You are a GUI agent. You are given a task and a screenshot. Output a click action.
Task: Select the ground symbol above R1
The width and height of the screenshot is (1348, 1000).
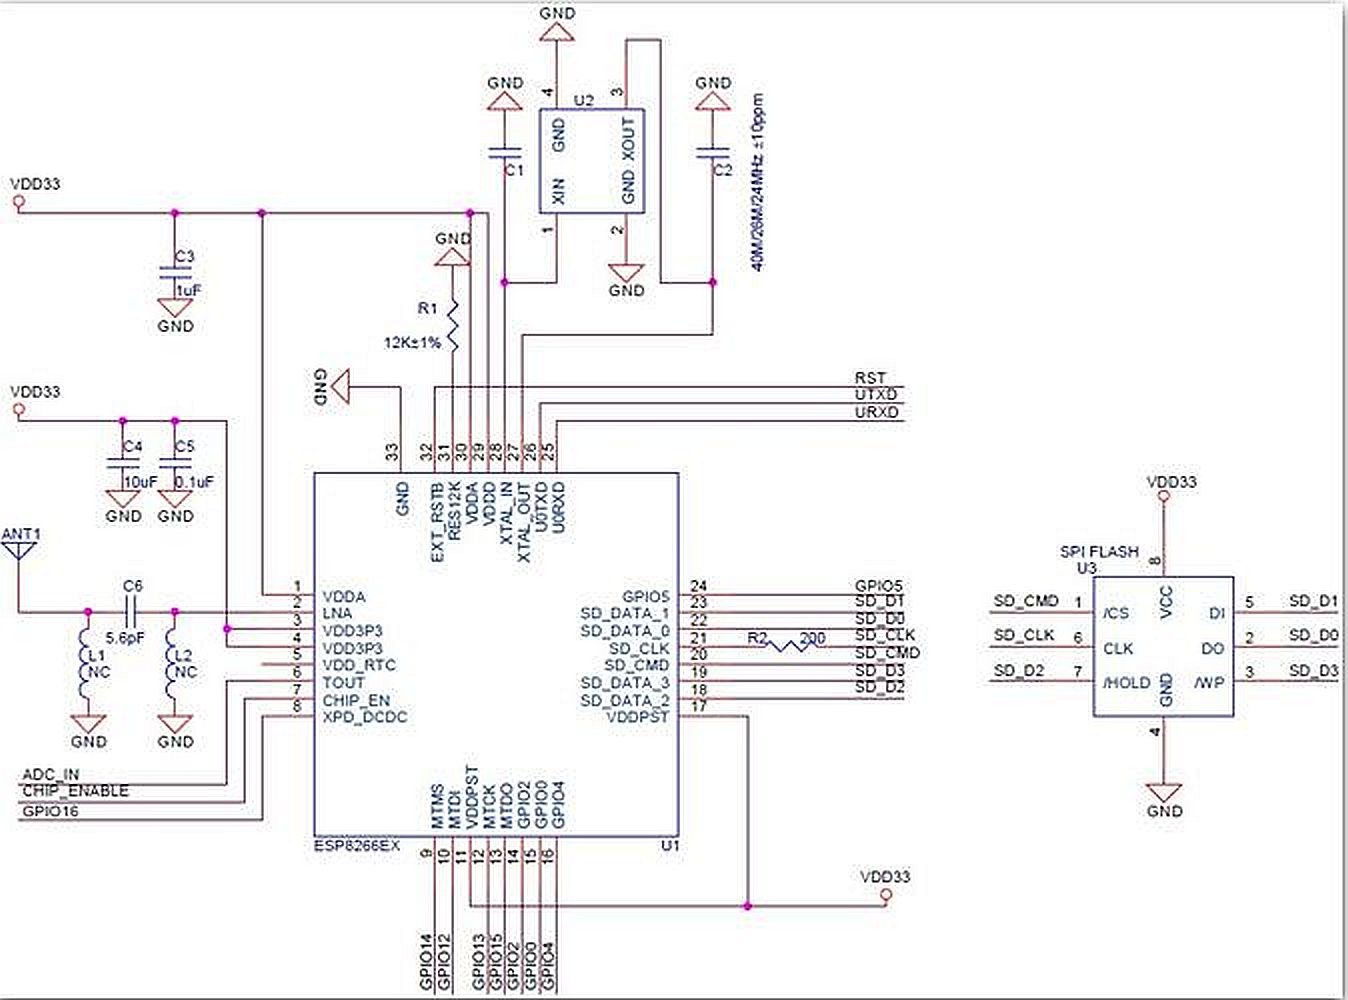point(453,256)
